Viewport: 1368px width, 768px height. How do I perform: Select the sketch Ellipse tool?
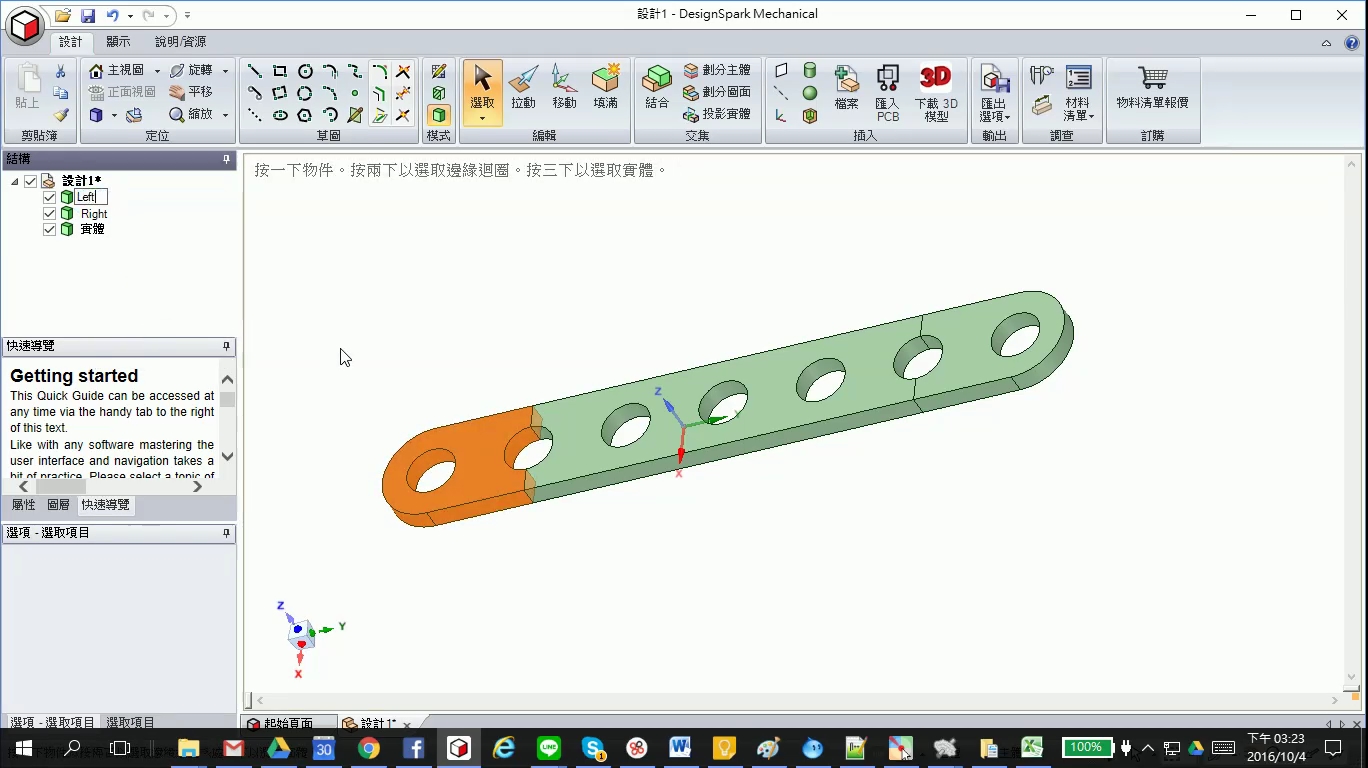coord(280,115)
